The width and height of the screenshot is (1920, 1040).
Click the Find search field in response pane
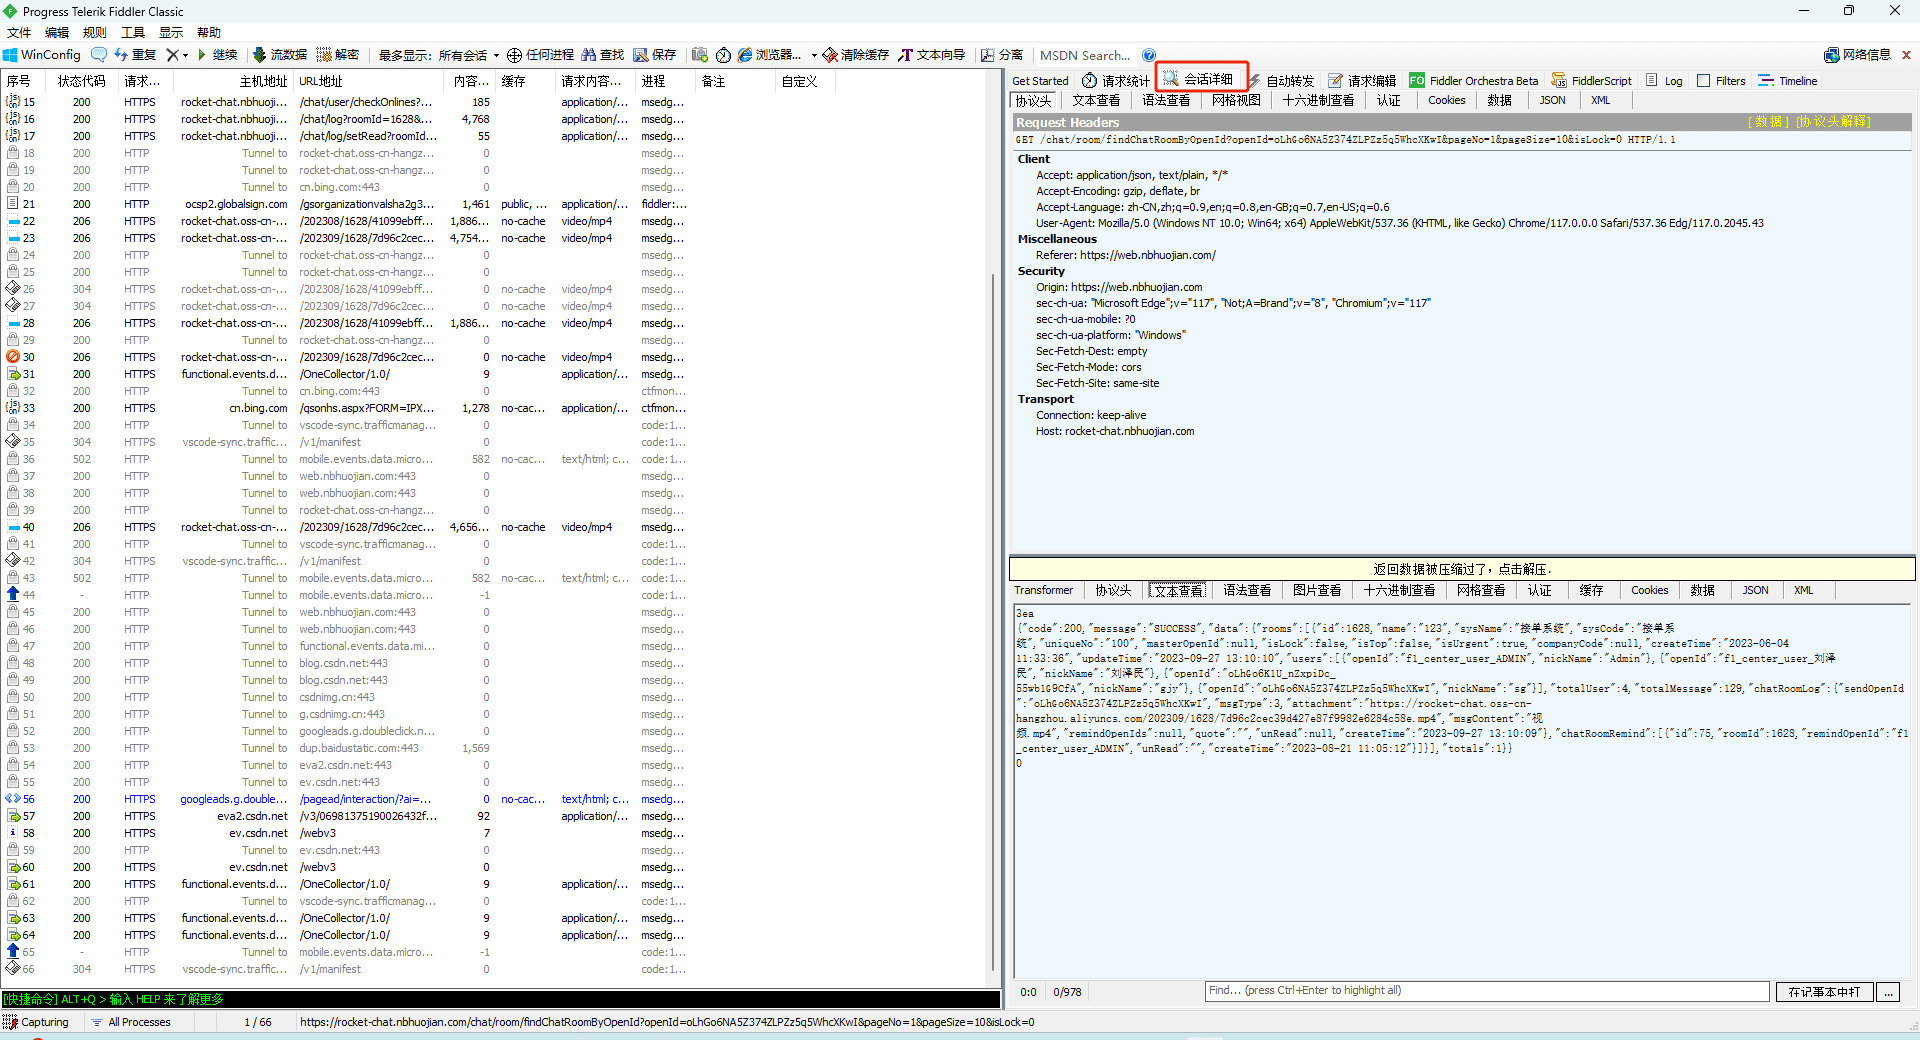(1486, 991)
